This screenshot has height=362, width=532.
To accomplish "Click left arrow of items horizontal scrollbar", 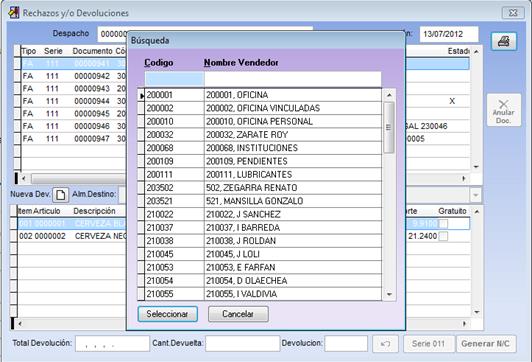I will pyautogui.click(x=20, y=324).
